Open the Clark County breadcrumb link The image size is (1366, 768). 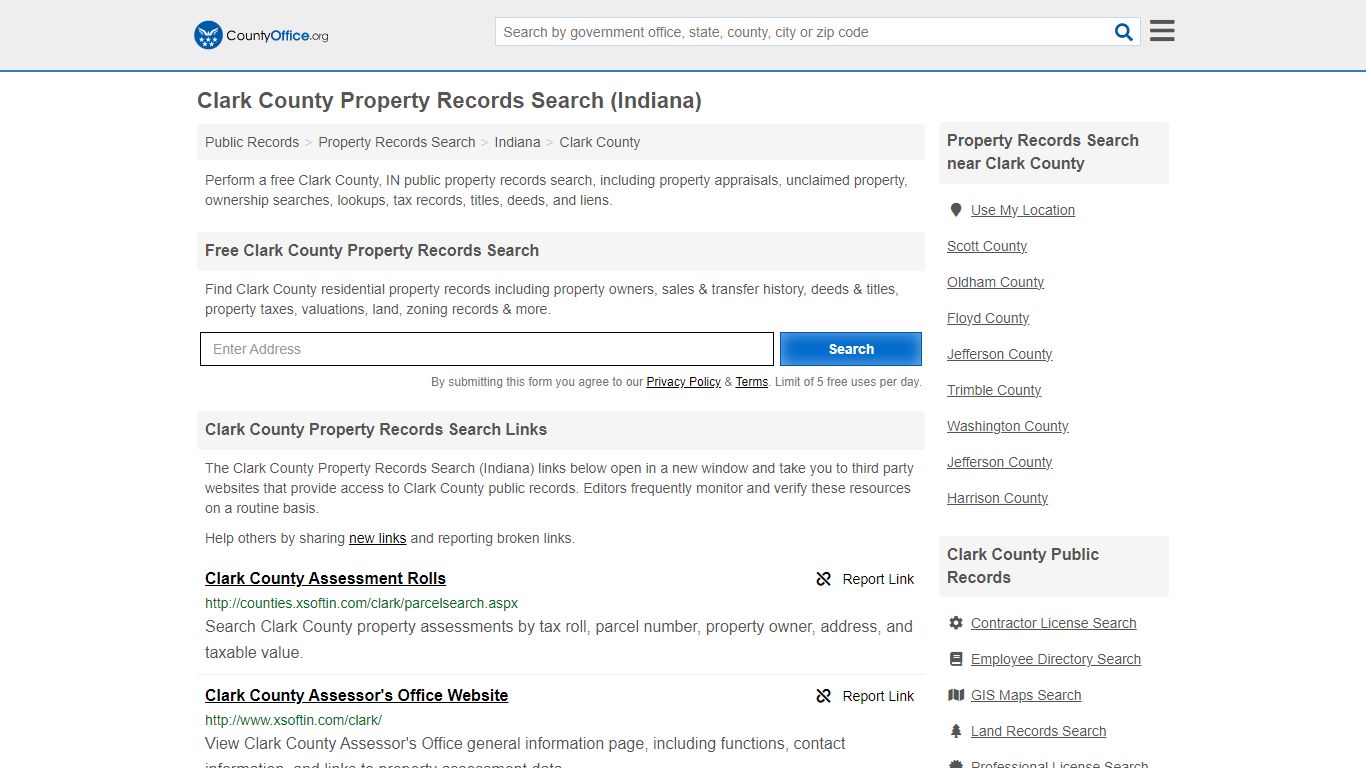[x=600, y=142]
